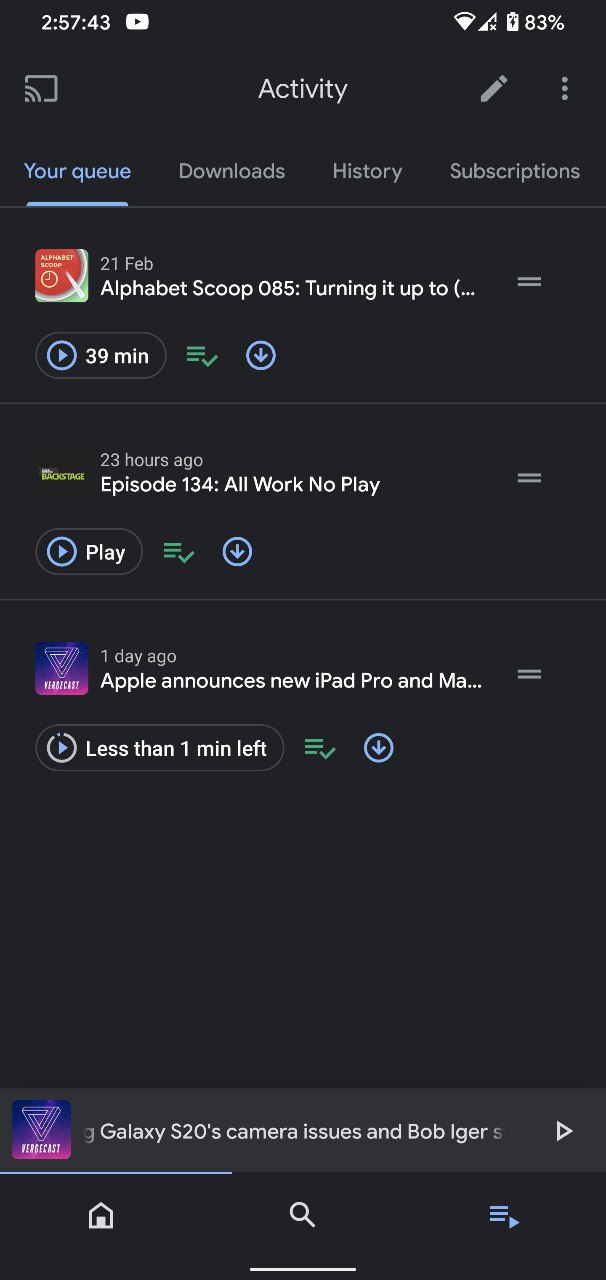Grab the drag handle next to Alphabet Scoop

tap(529, 281)
